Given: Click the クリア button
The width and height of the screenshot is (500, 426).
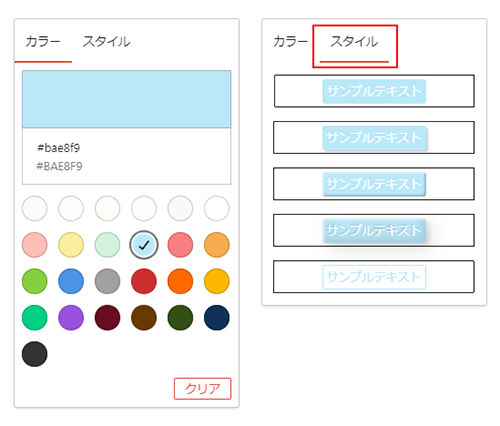Looking at the screenshot, I should click(x=203, y=389).
